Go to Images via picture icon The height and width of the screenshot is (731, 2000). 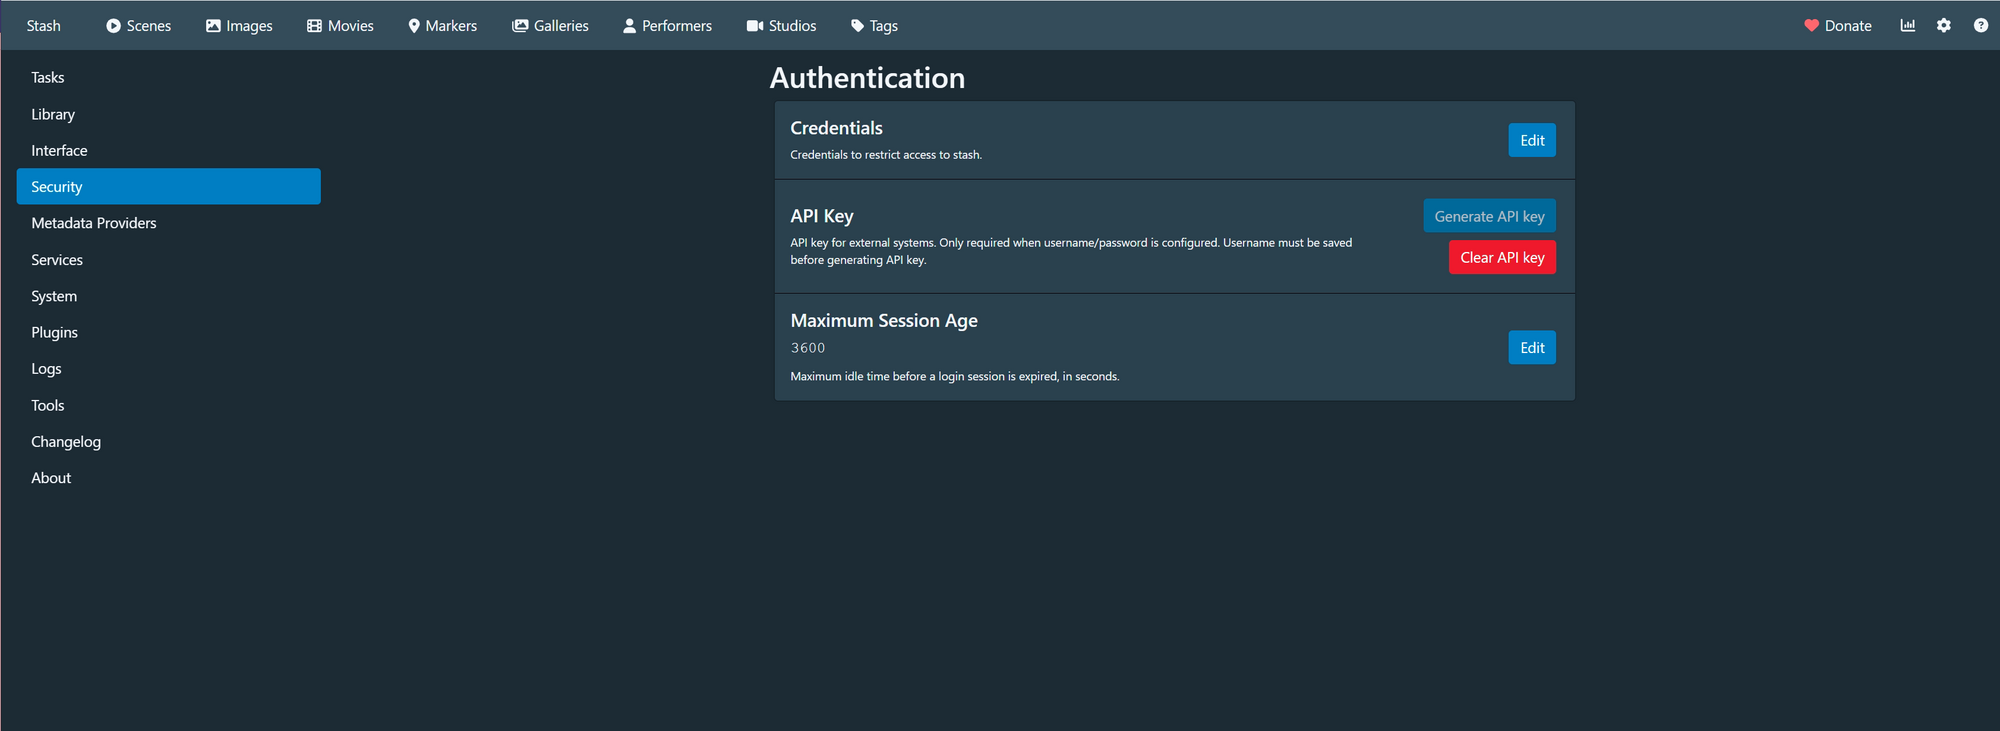213,26
